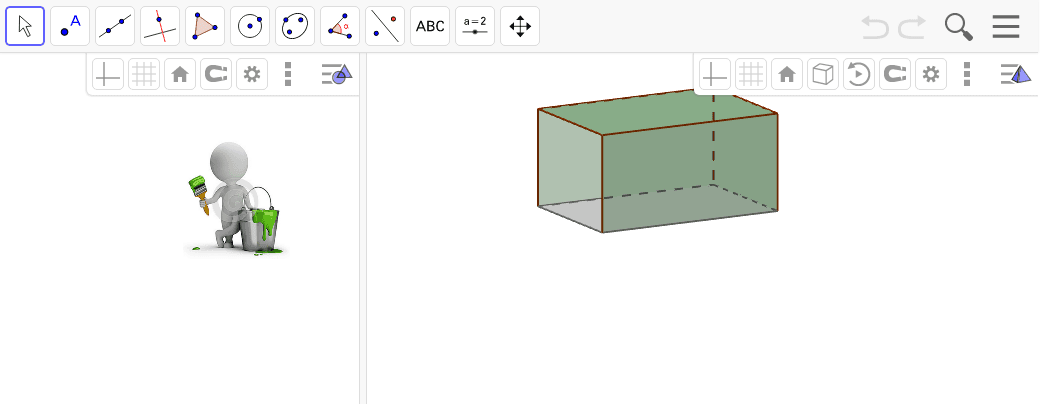The width and height of the screenshot is (1040, 406).
Task: Select the a=2 Slider tool
Action: 475,26
